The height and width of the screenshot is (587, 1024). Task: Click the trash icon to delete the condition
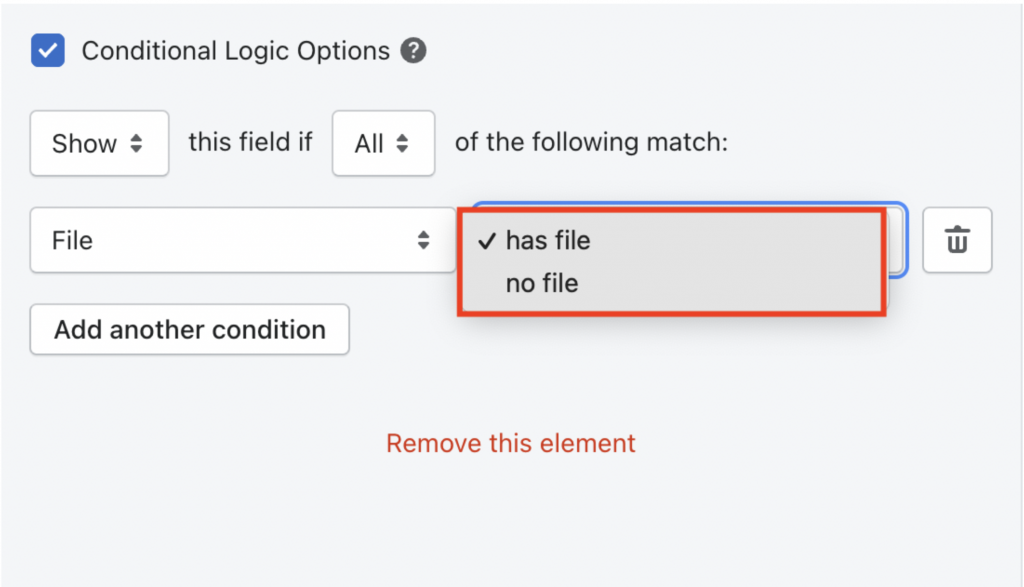coord(957,240)
